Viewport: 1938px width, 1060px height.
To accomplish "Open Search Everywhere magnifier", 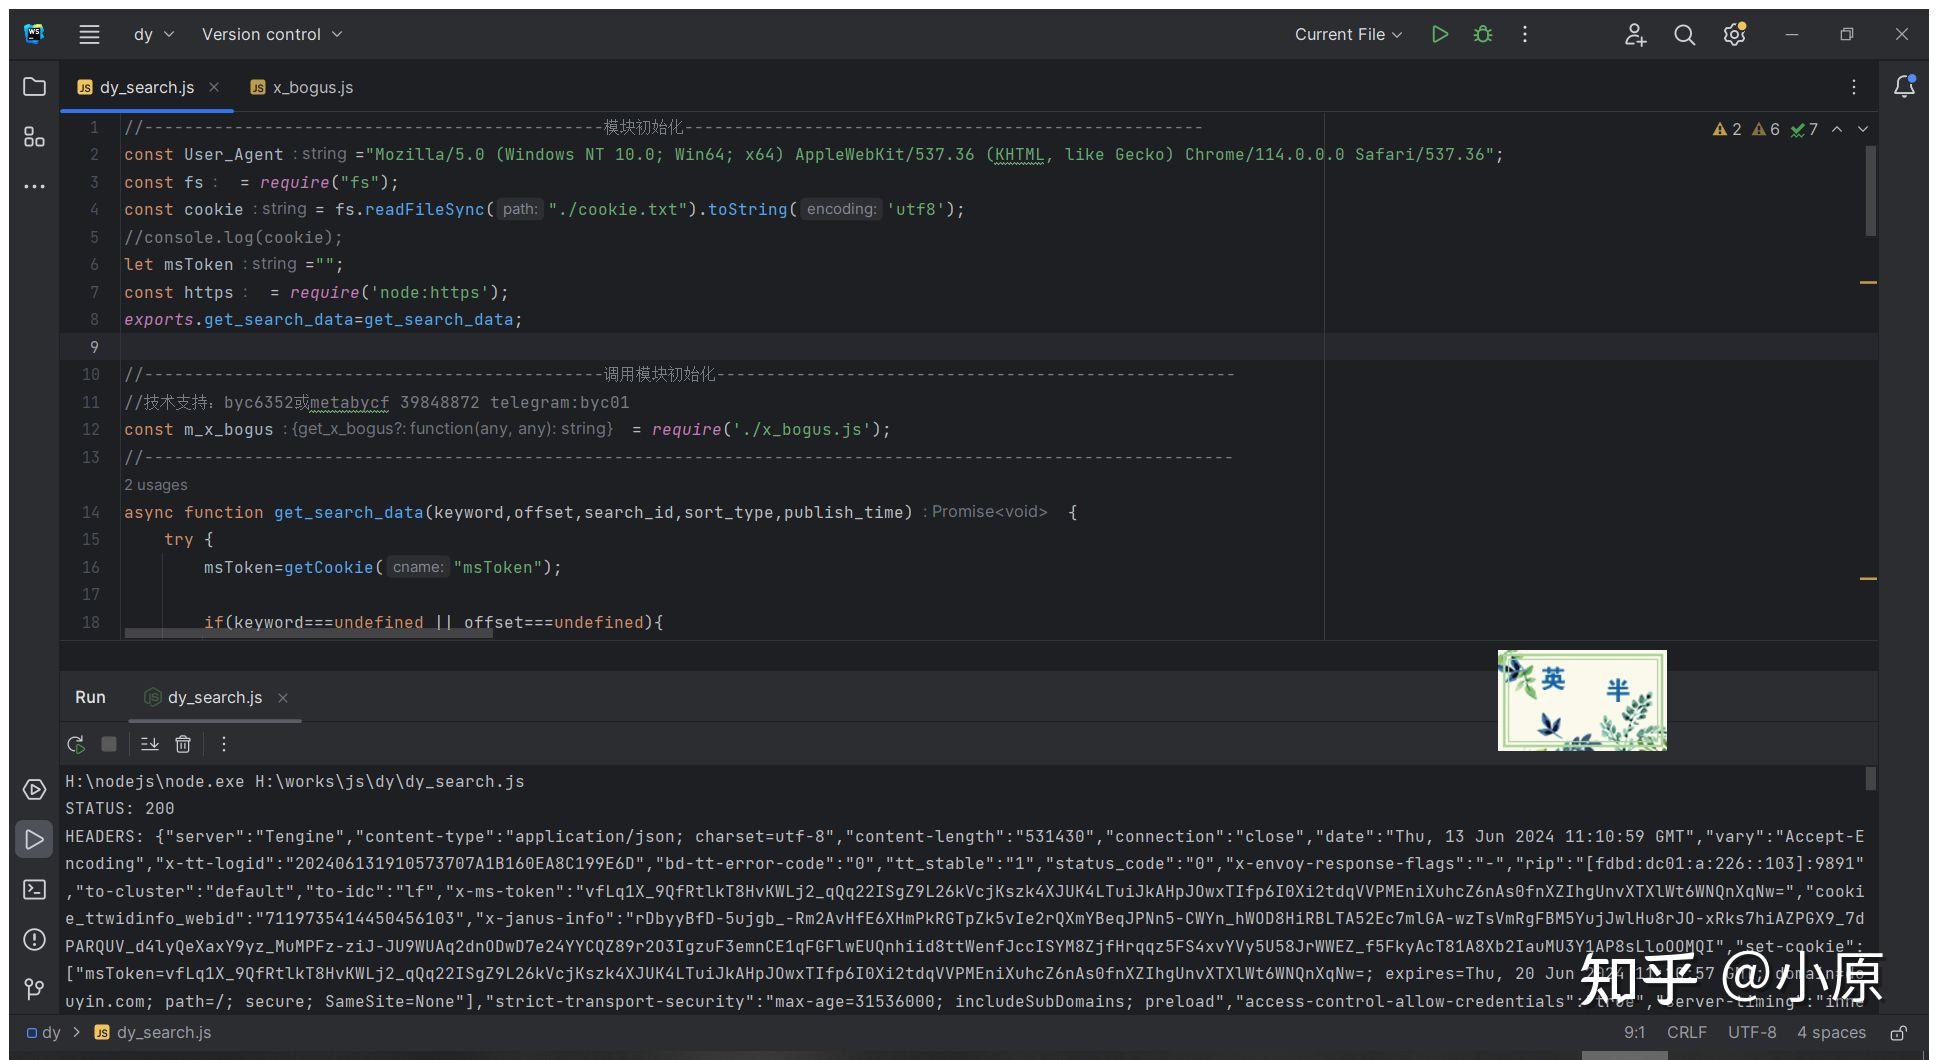I will [1685, 34].
